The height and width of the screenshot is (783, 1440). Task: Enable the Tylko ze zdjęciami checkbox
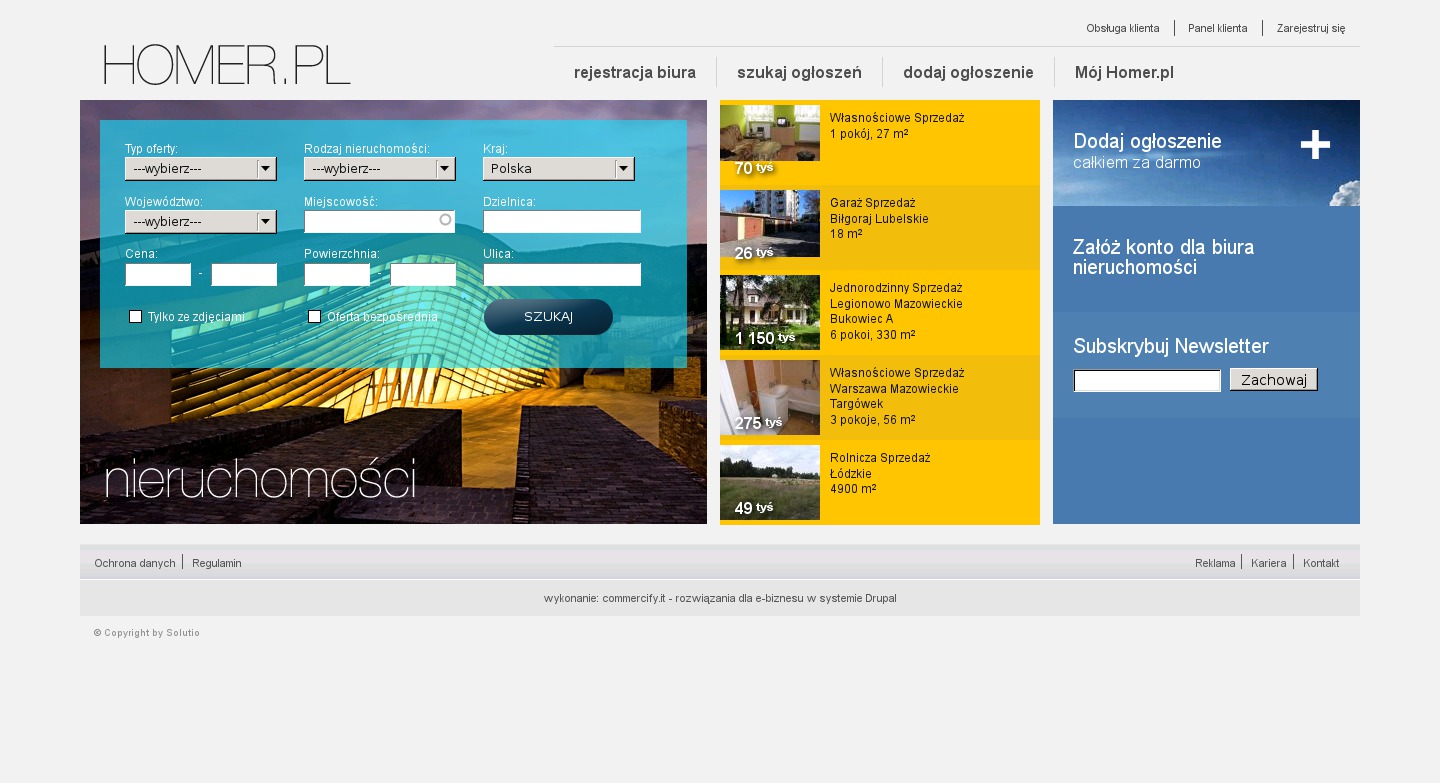point(135,317)
